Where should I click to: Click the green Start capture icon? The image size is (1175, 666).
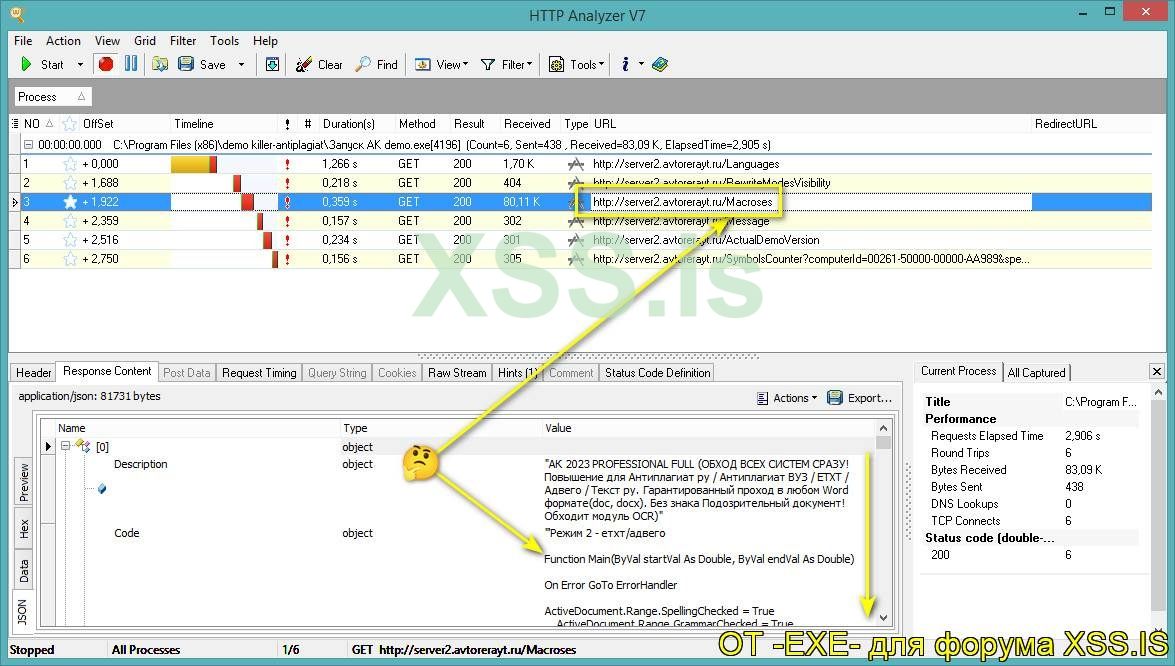click(x=26, y=64)
